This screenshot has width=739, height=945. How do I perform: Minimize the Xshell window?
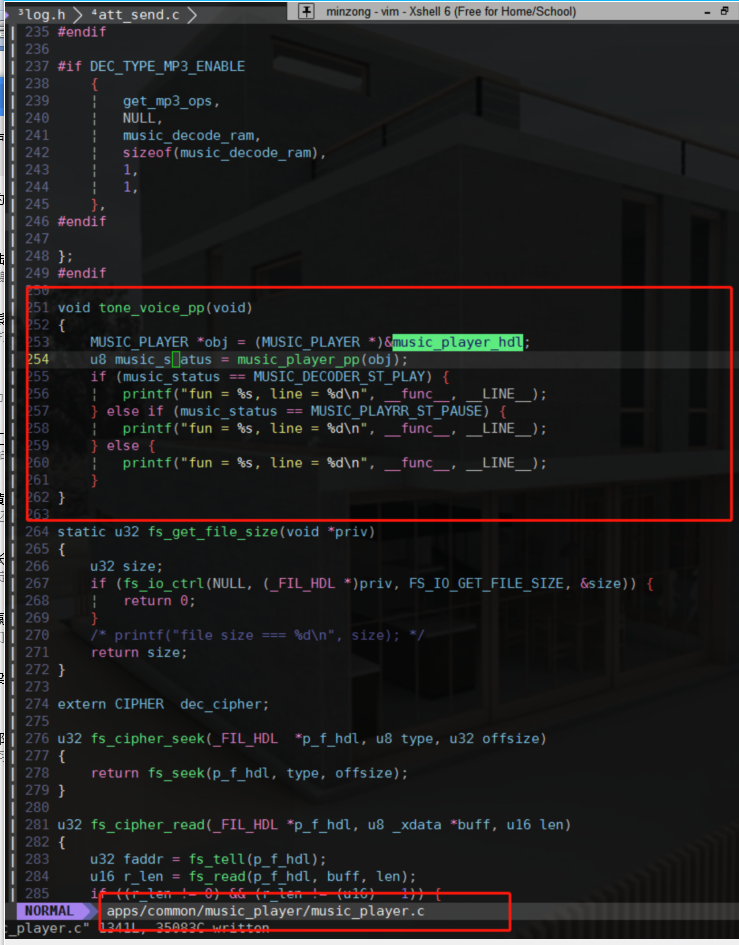point(707,11)
